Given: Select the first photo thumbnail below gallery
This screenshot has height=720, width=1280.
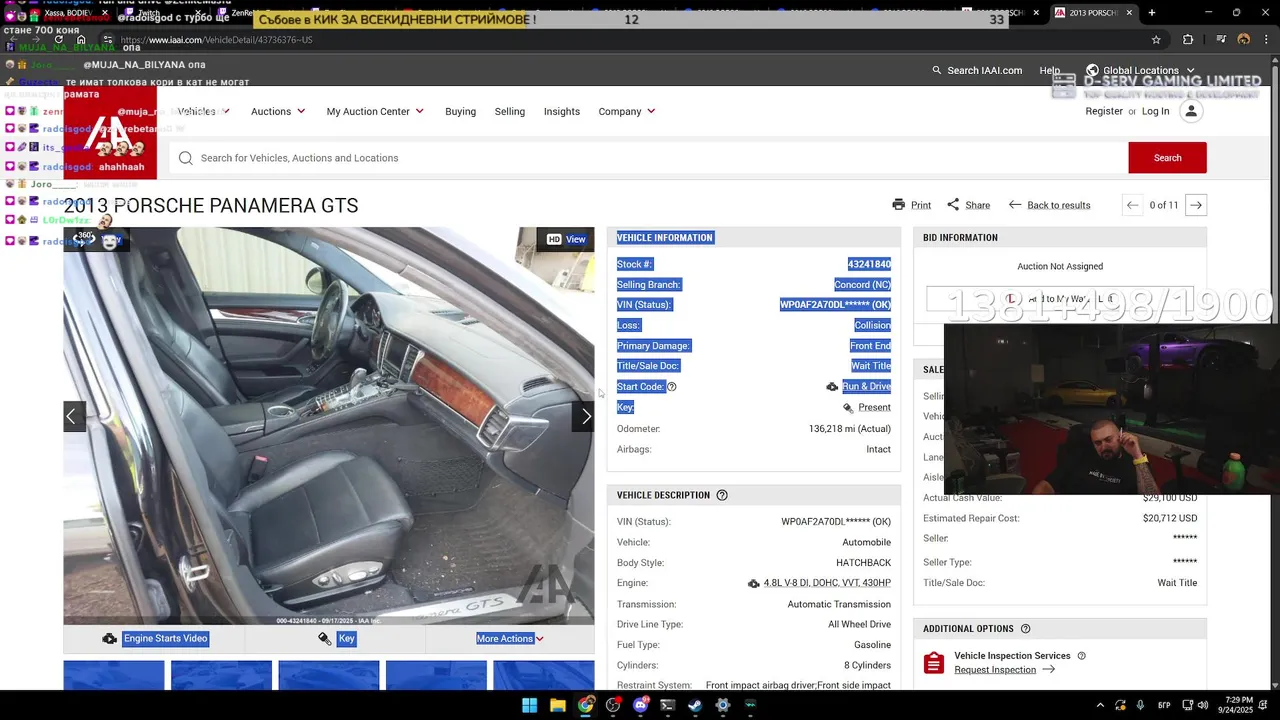Looking at the screenshot, I should click(x=113, y=675).
